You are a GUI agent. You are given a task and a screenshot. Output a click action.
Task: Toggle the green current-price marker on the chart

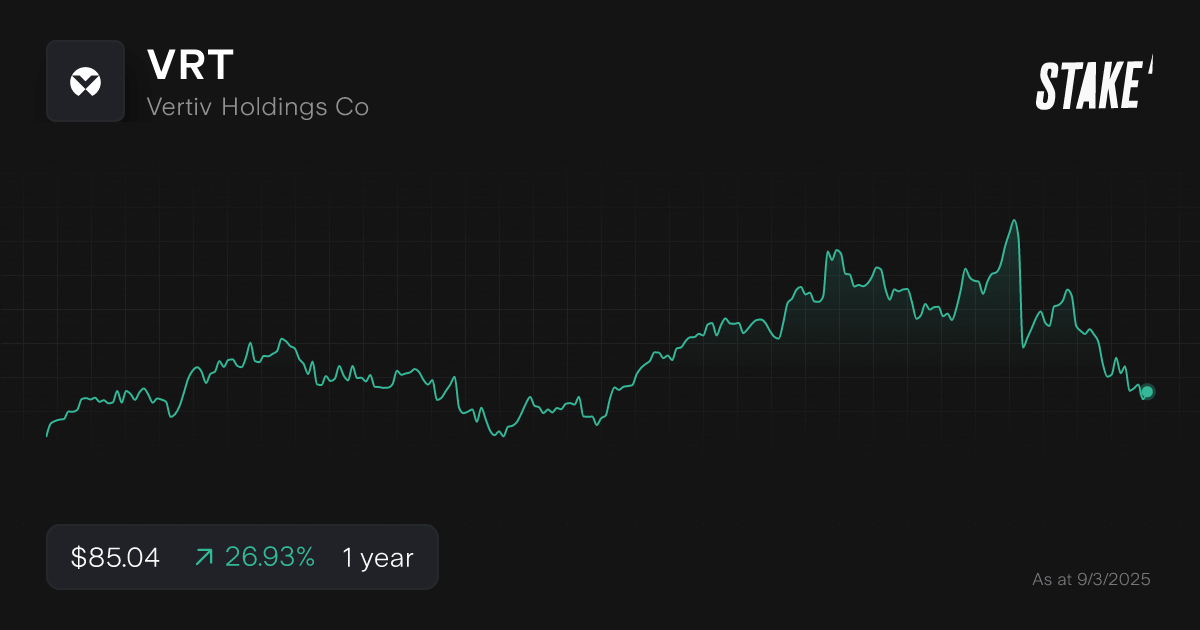tap(1146, 393)
